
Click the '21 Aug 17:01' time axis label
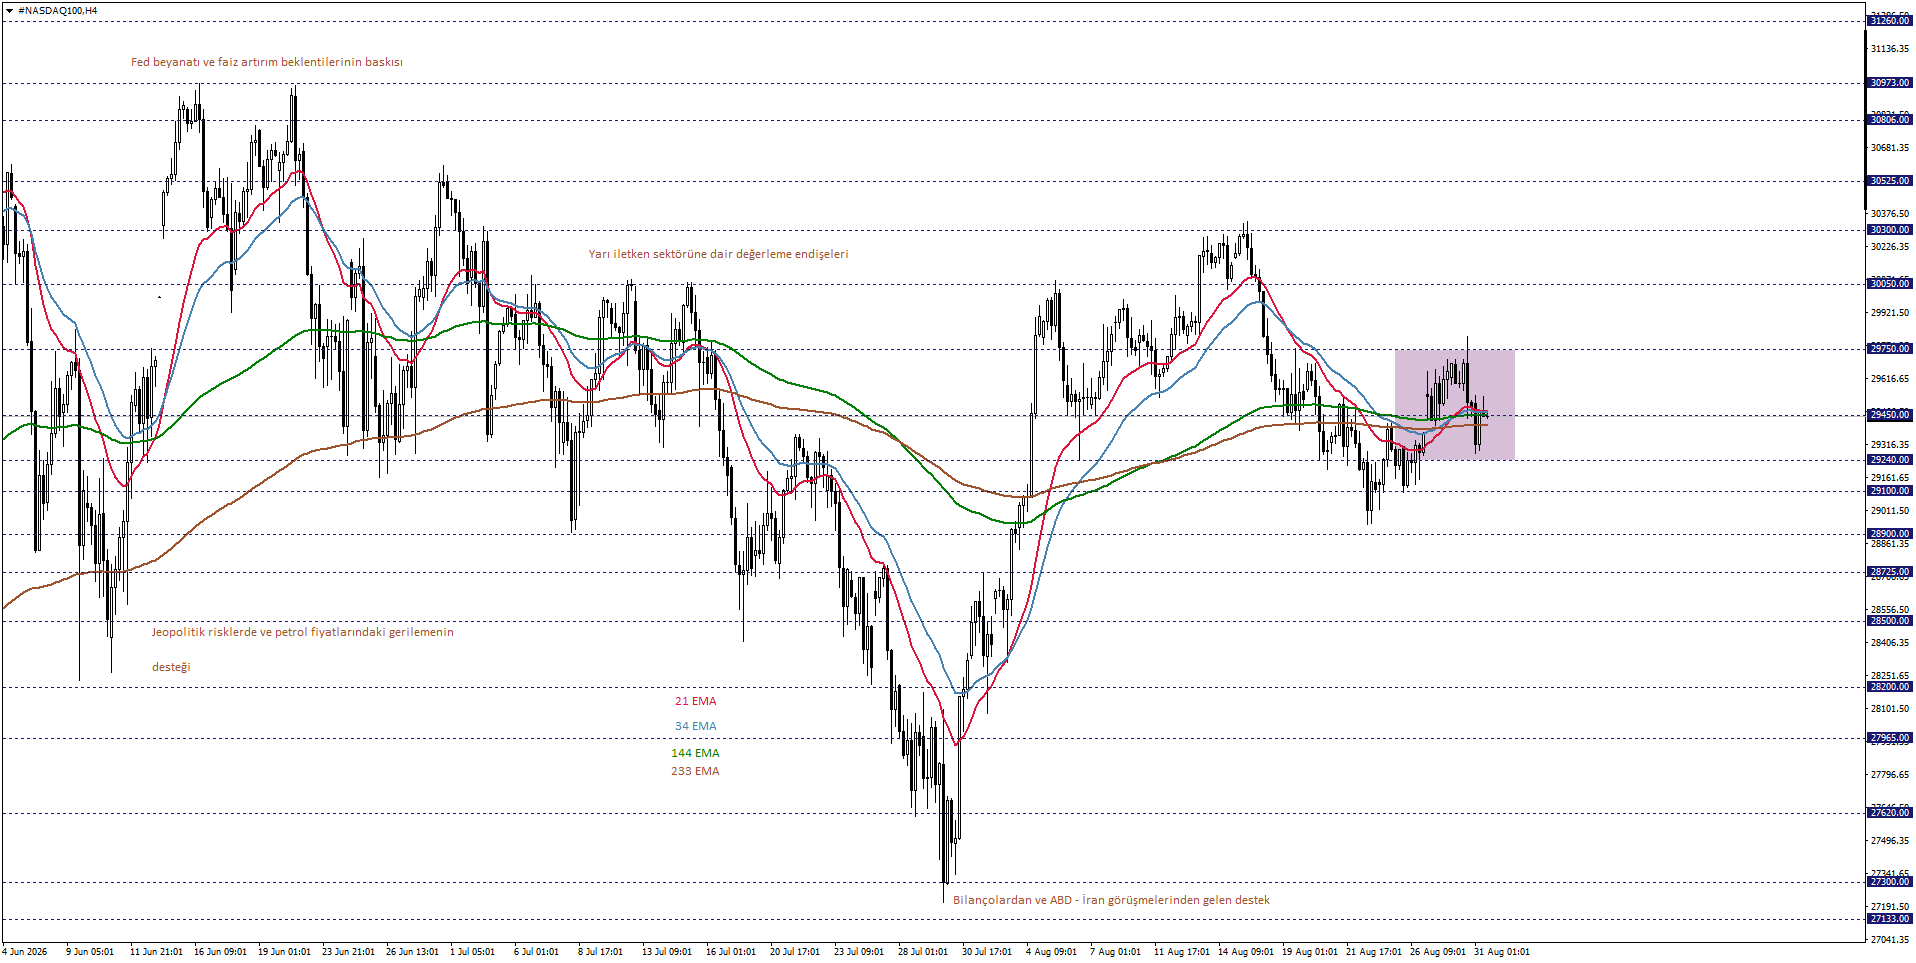(1374, 952)
